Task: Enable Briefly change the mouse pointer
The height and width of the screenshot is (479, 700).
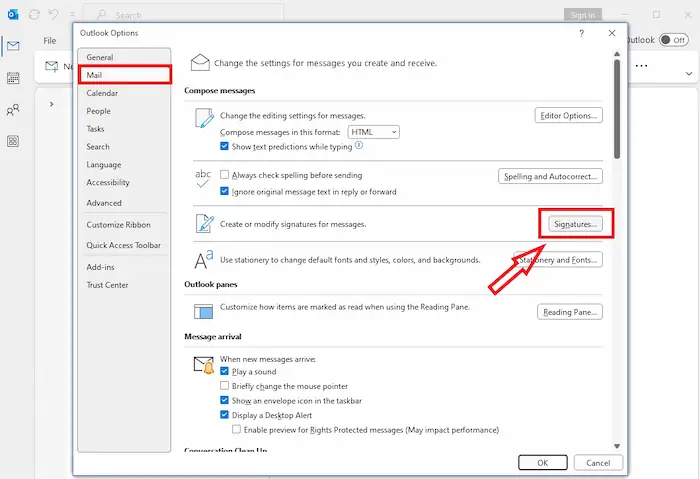Action: pyautogui.click(x=225, y=385)
